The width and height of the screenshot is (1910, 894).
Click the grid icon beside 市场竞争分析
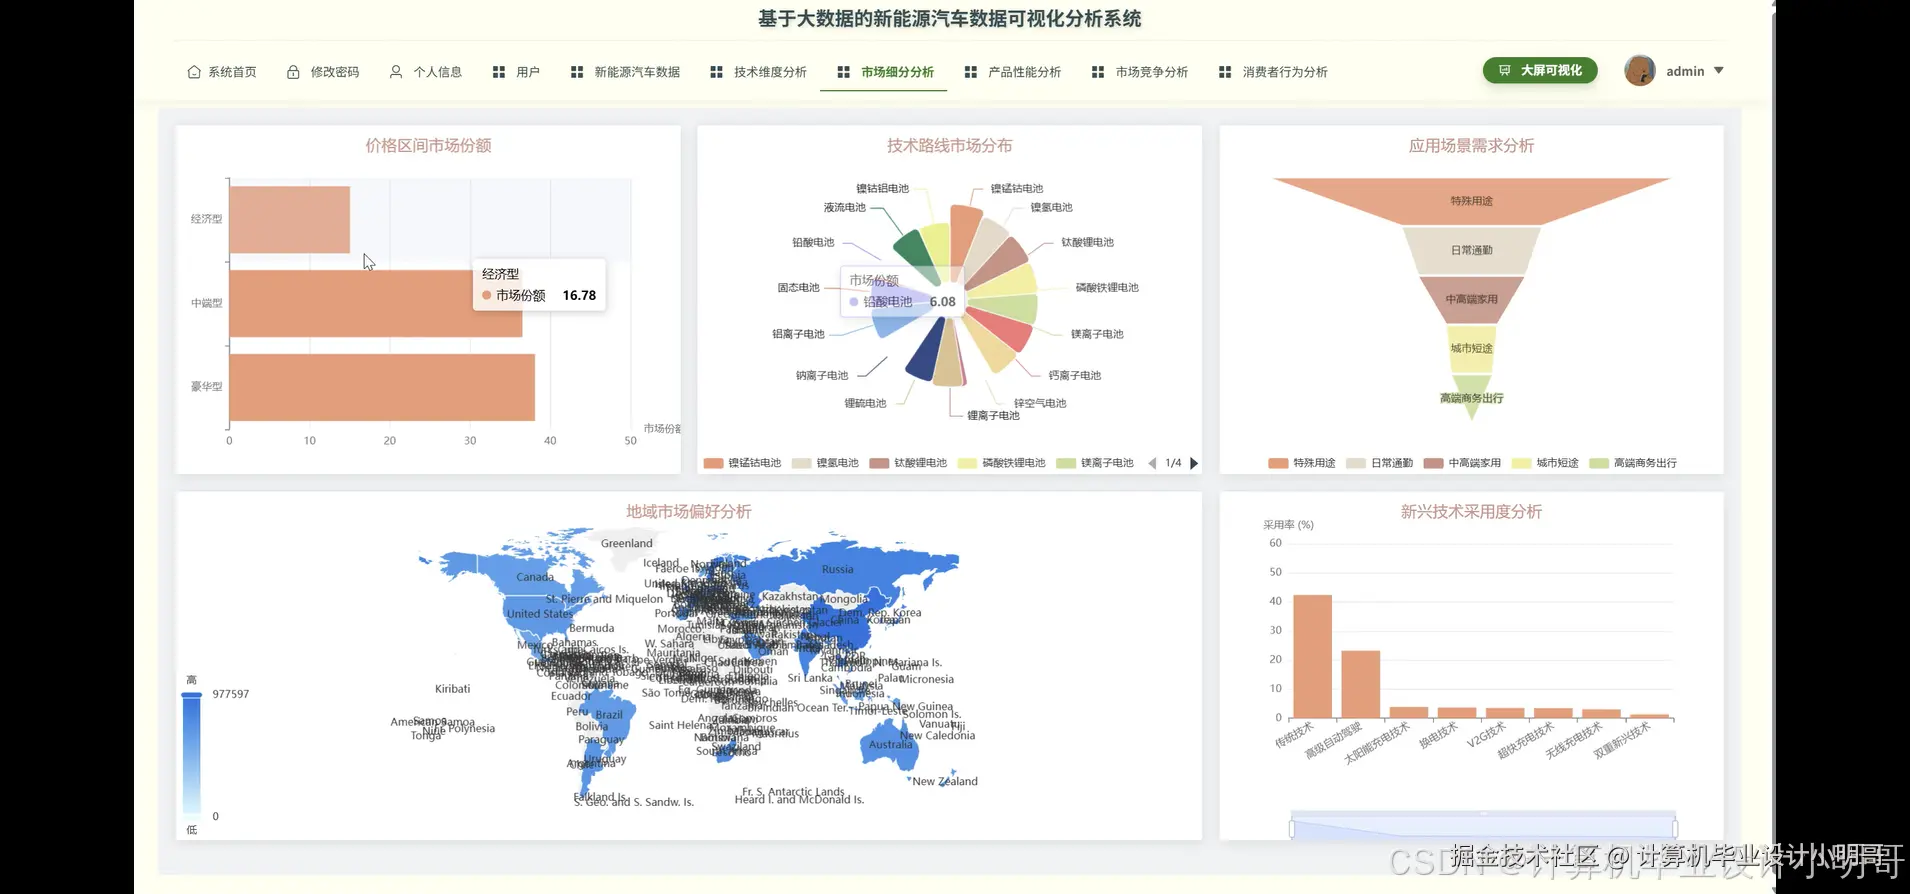(1098, 72)
